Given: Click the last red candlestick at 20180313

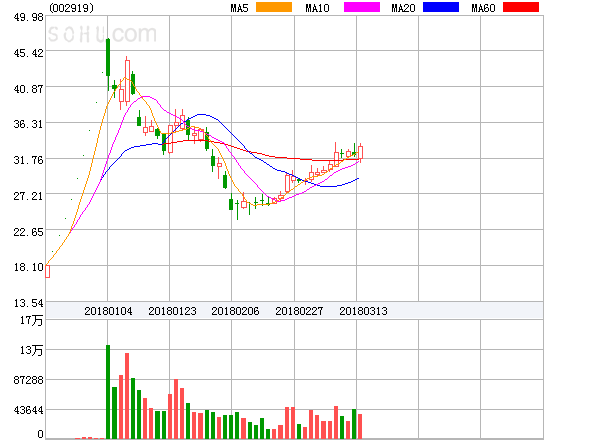Looking at the screenshot, I should pos(360,153).
